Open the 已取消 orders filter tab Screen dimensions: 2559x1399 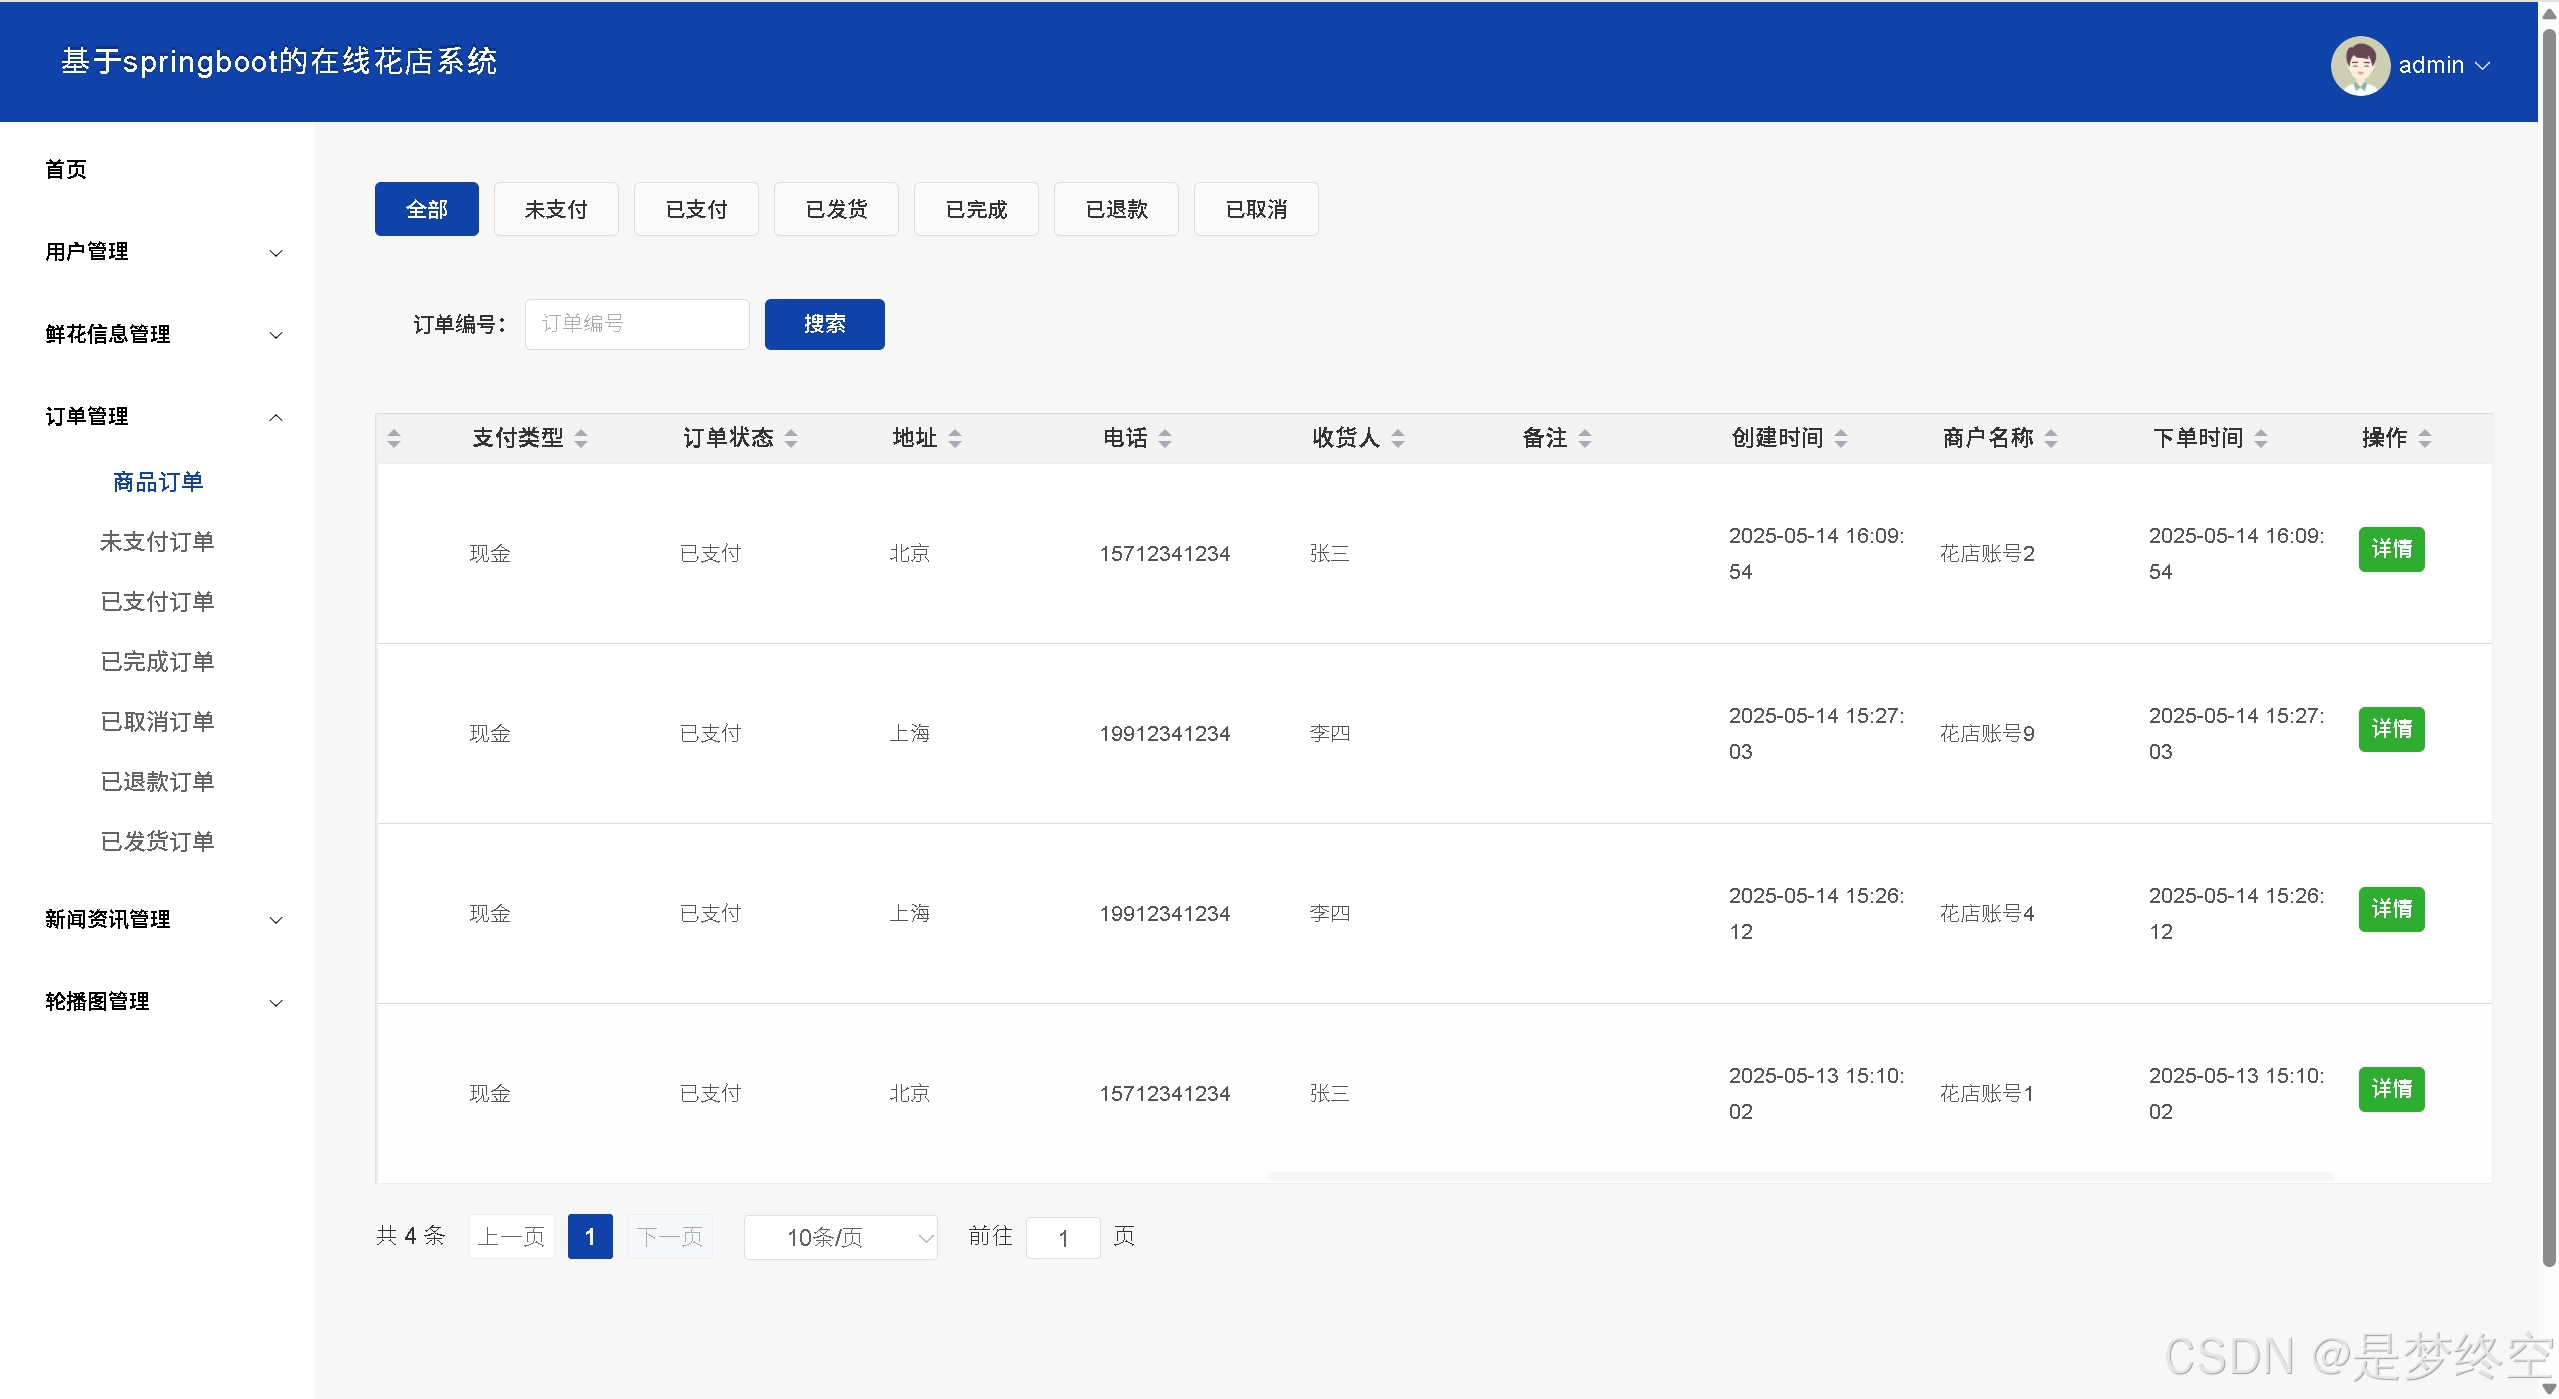tap(1255, 209)
